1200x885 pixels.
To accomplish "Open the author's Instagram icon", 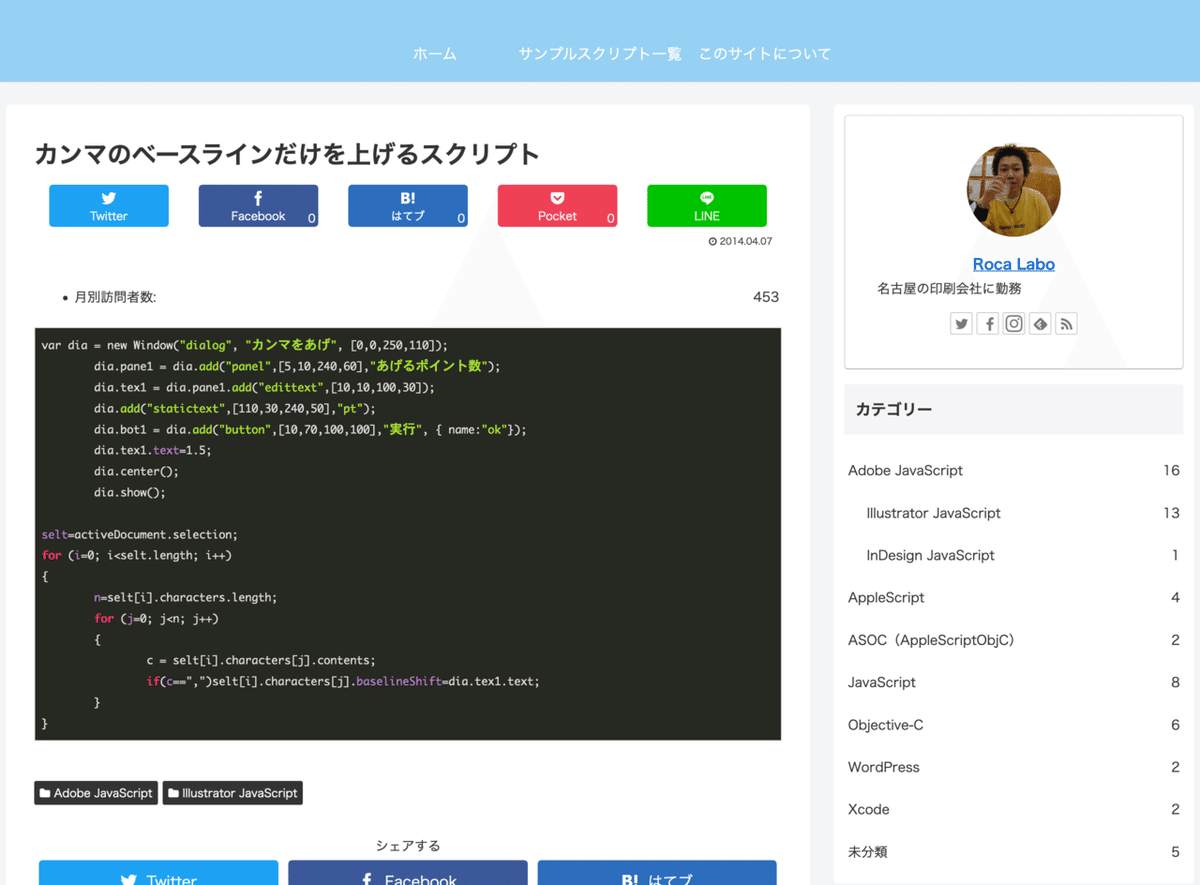I will tap(1013, 323).
